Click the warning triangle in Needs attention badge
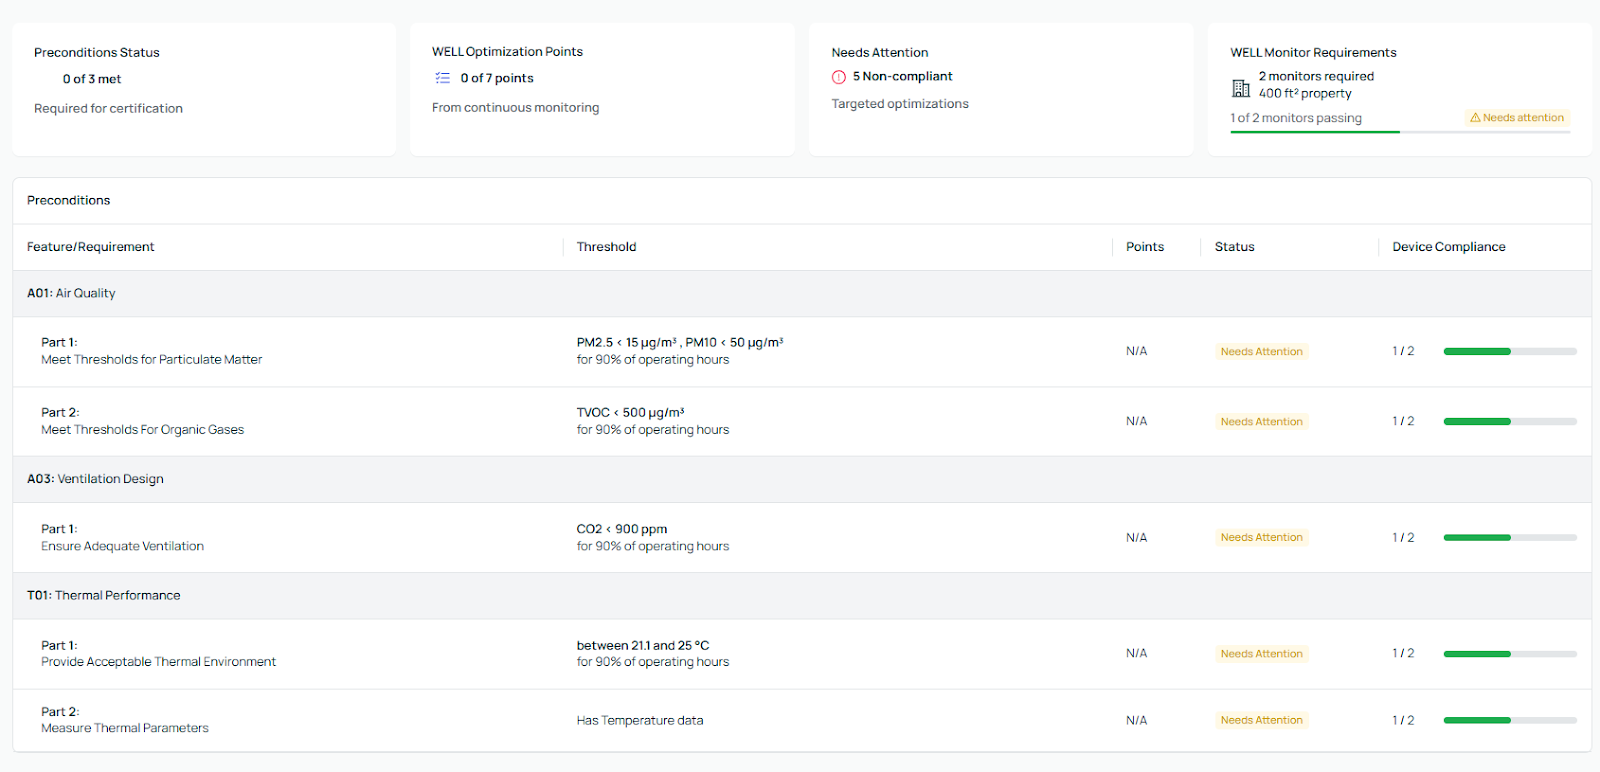 [1475, 118]
